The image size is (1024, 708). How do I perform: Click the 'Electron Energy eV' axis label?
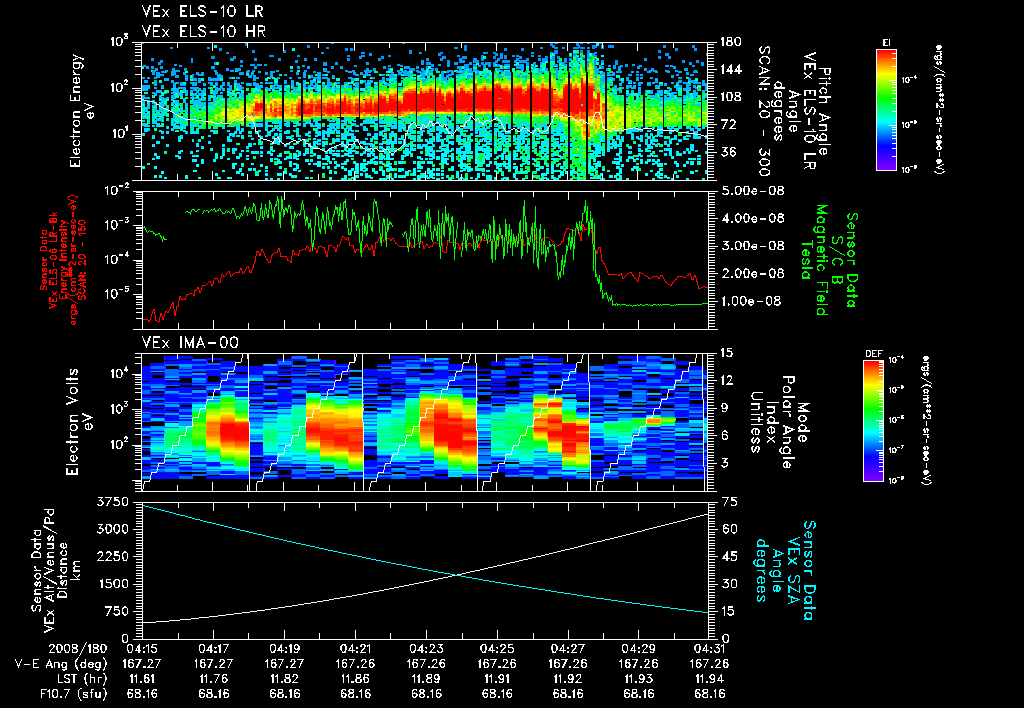(x=83, y=110)
